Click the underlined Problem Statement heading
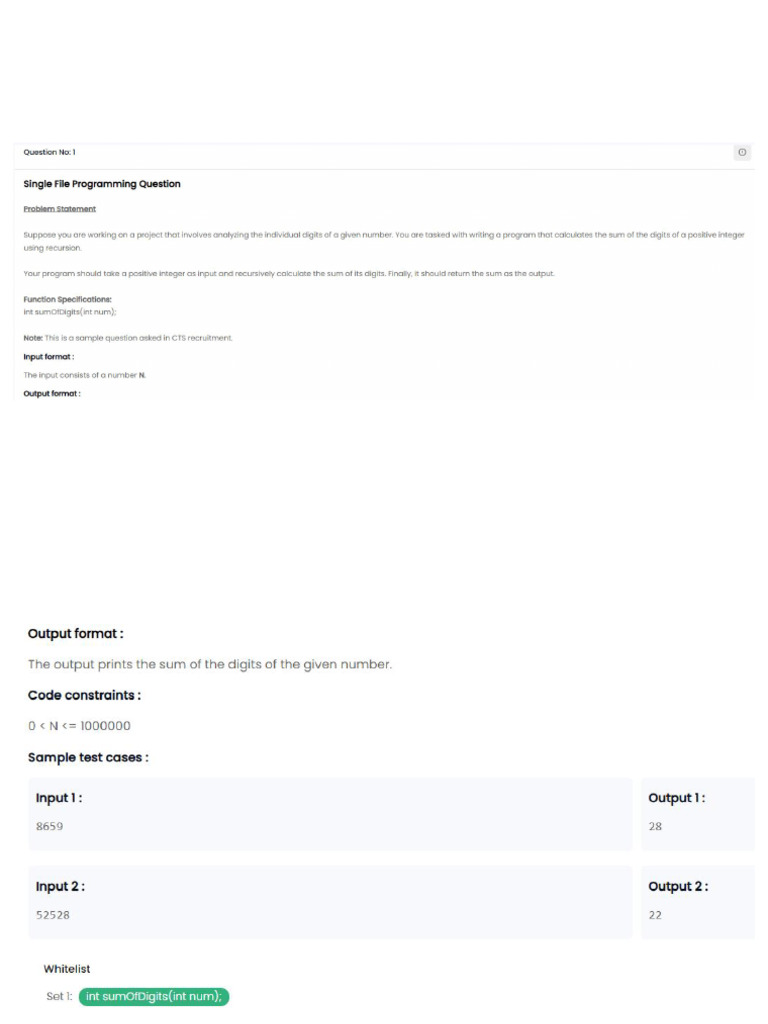 click(60, 209)
